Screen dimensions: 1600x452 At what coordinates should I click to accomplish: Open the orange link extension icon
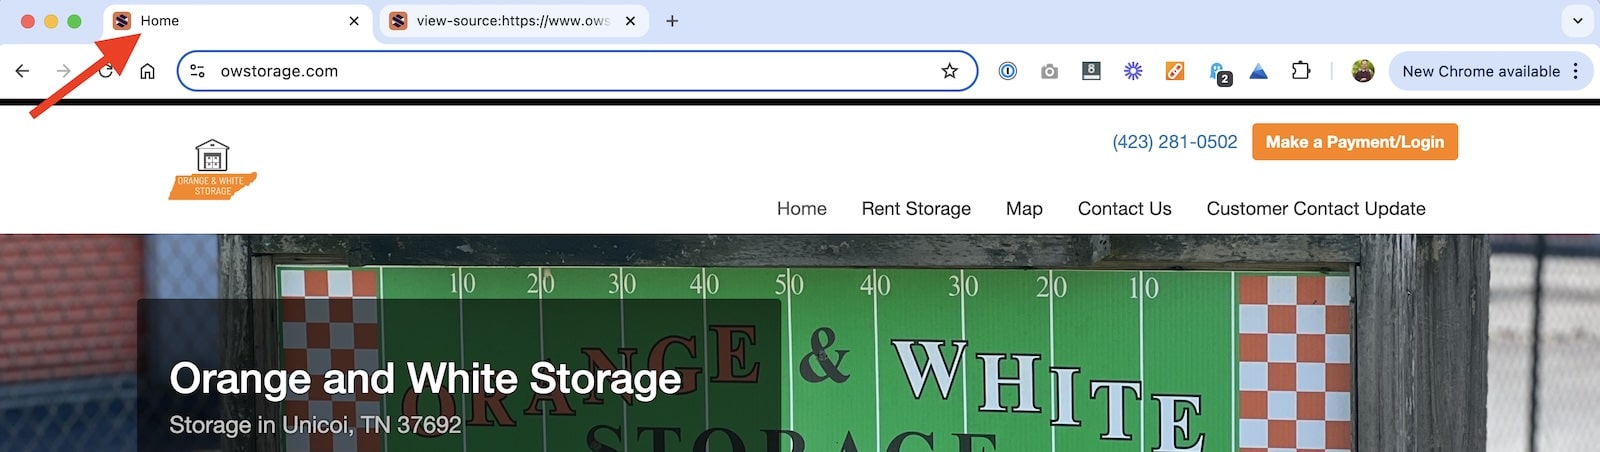point(1175,71)
